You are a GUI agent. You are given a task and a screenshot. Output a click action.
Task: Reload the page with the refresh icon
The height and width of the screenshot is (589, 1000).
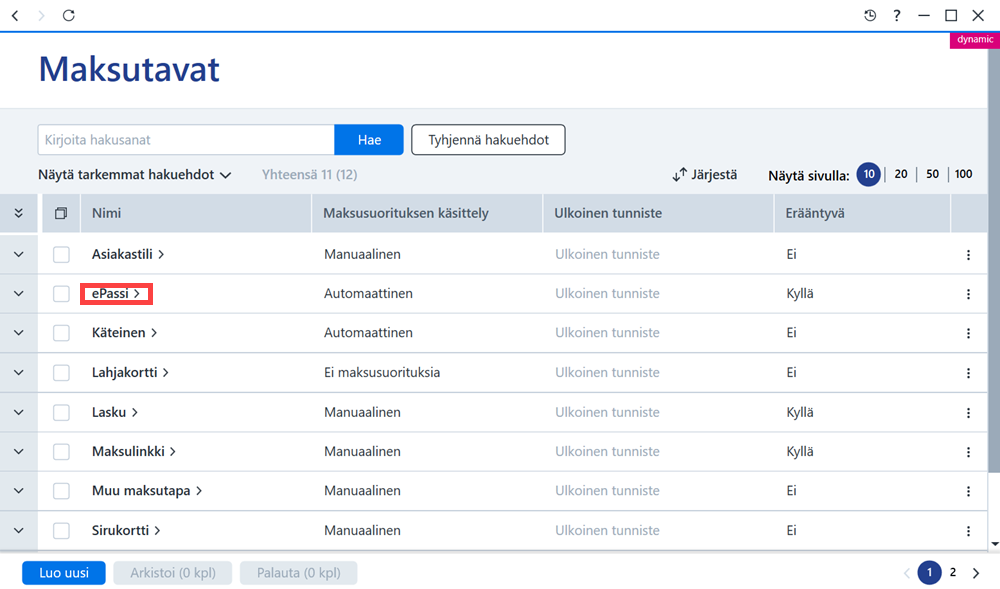click(69, 15)
